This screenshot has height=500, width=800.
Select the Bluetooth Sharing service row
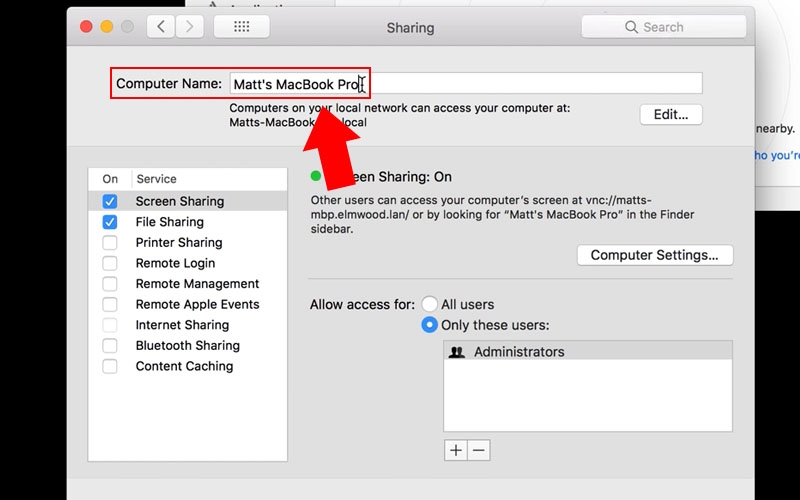click(x=188, y=345)
